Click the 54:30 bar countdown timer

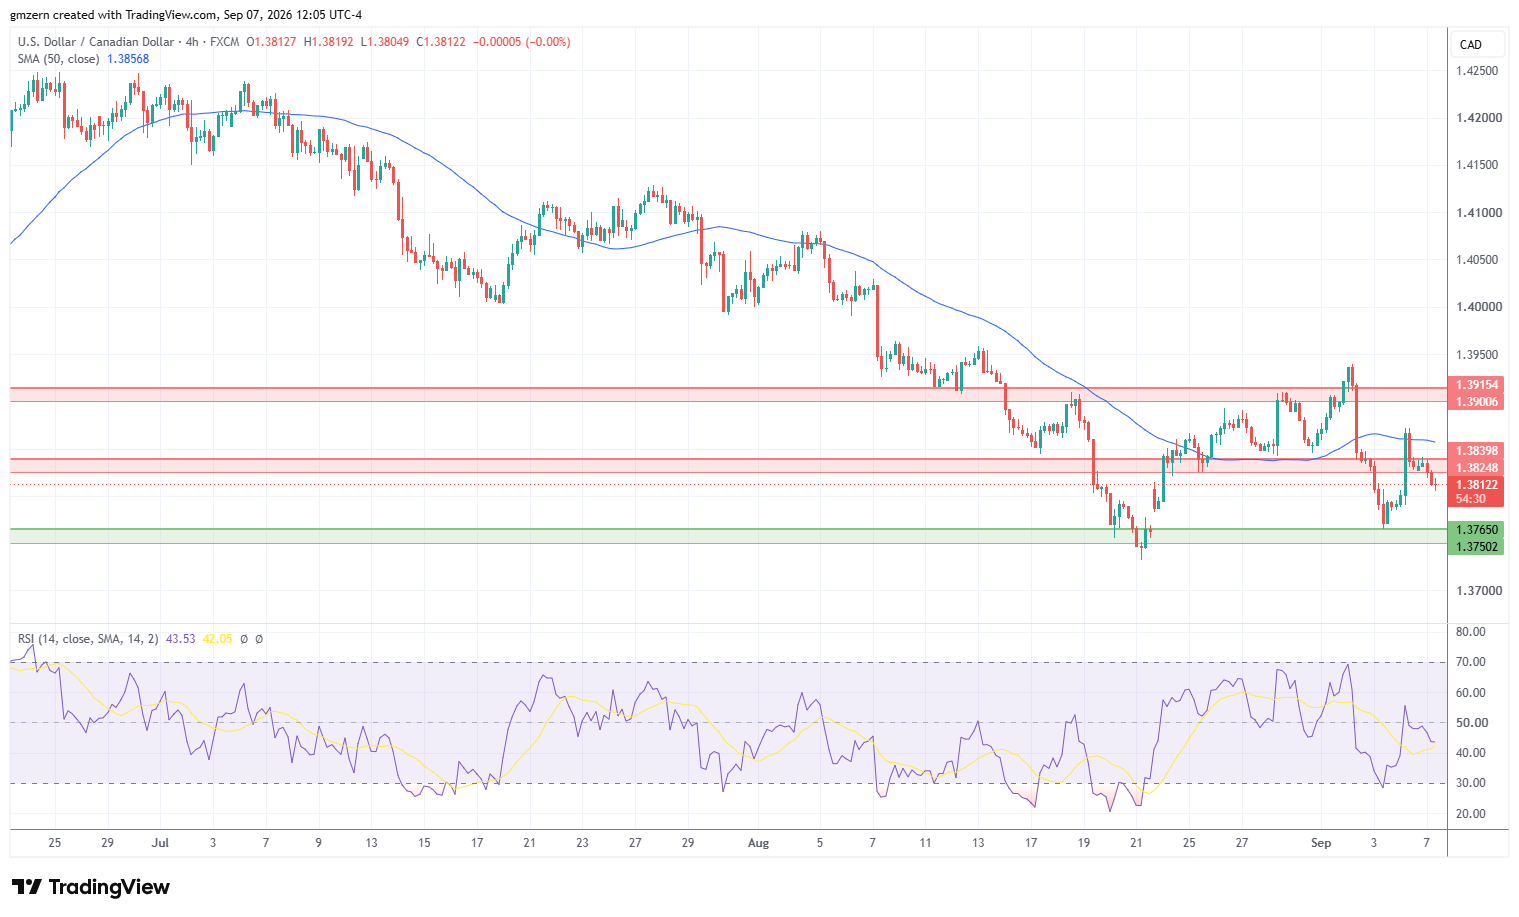pos(1471,499)
